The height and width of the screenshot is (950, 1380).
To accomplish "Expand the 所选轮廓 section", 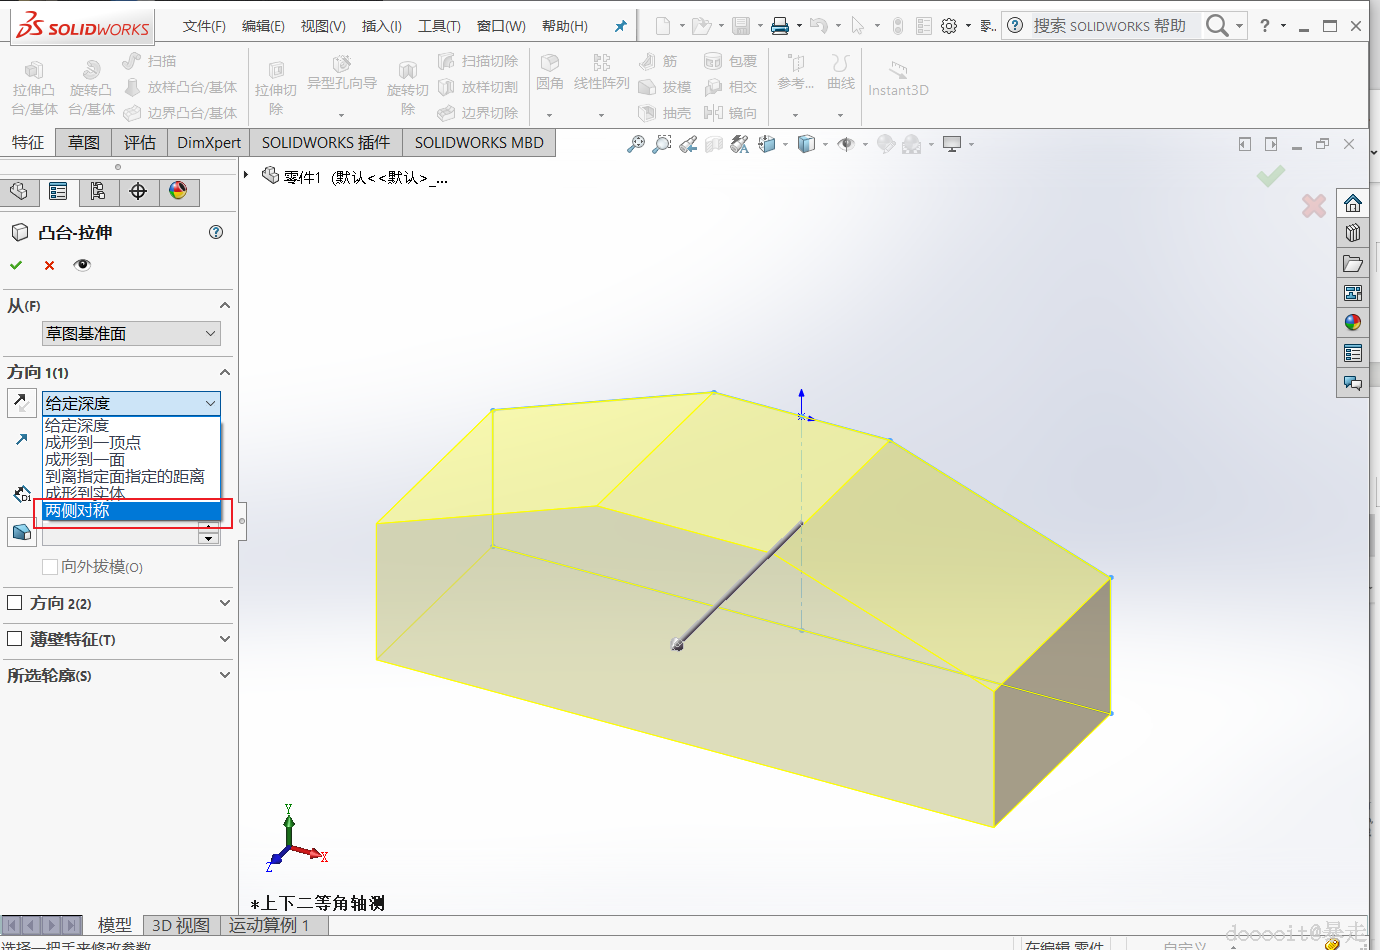I will (x=224, y=675).
